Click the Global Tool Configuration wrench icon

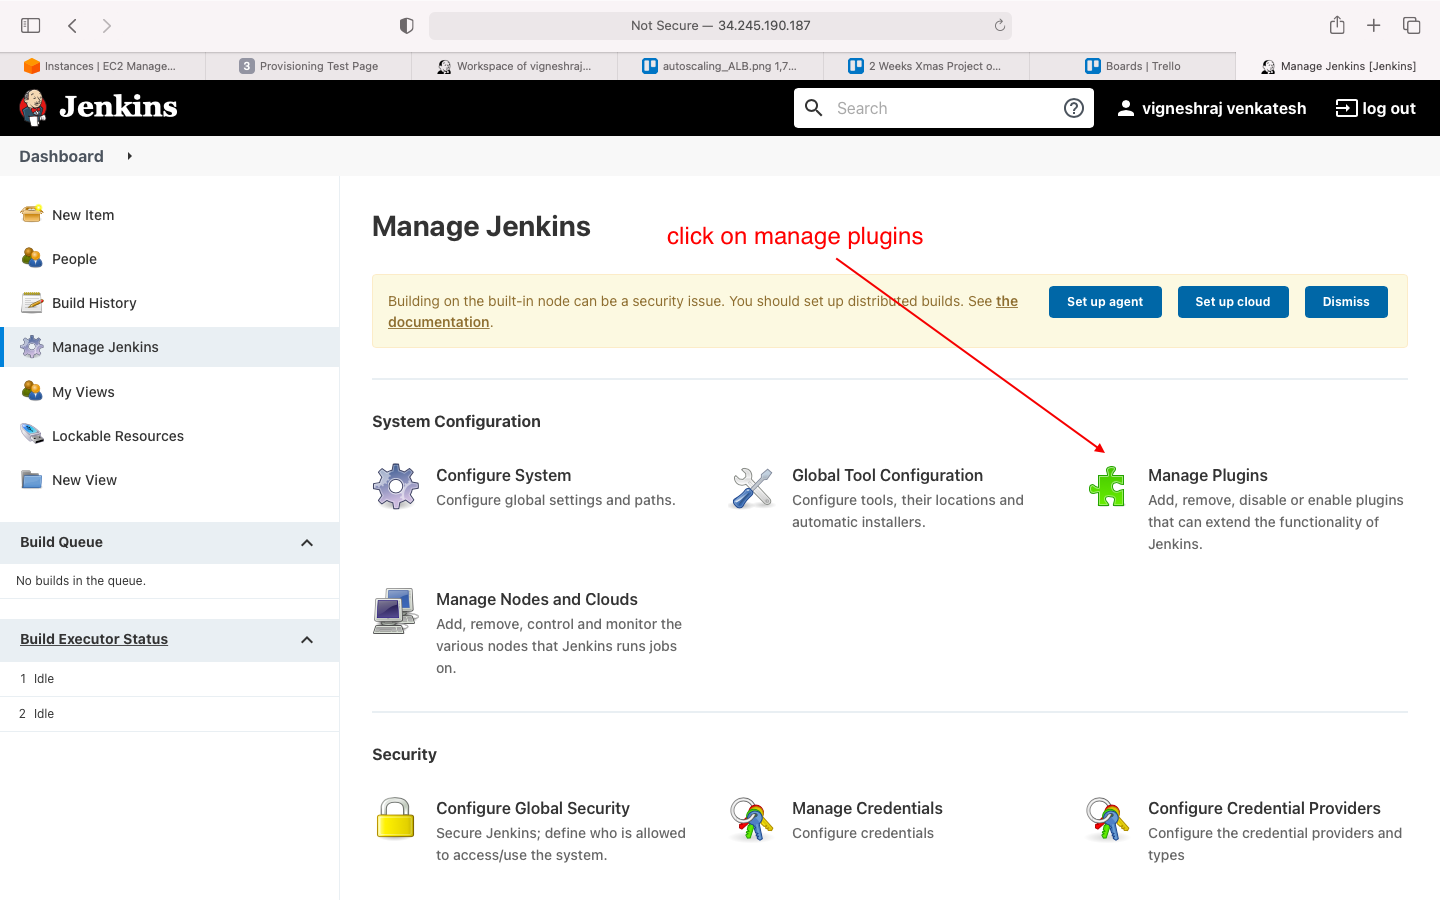coord(752,487)
